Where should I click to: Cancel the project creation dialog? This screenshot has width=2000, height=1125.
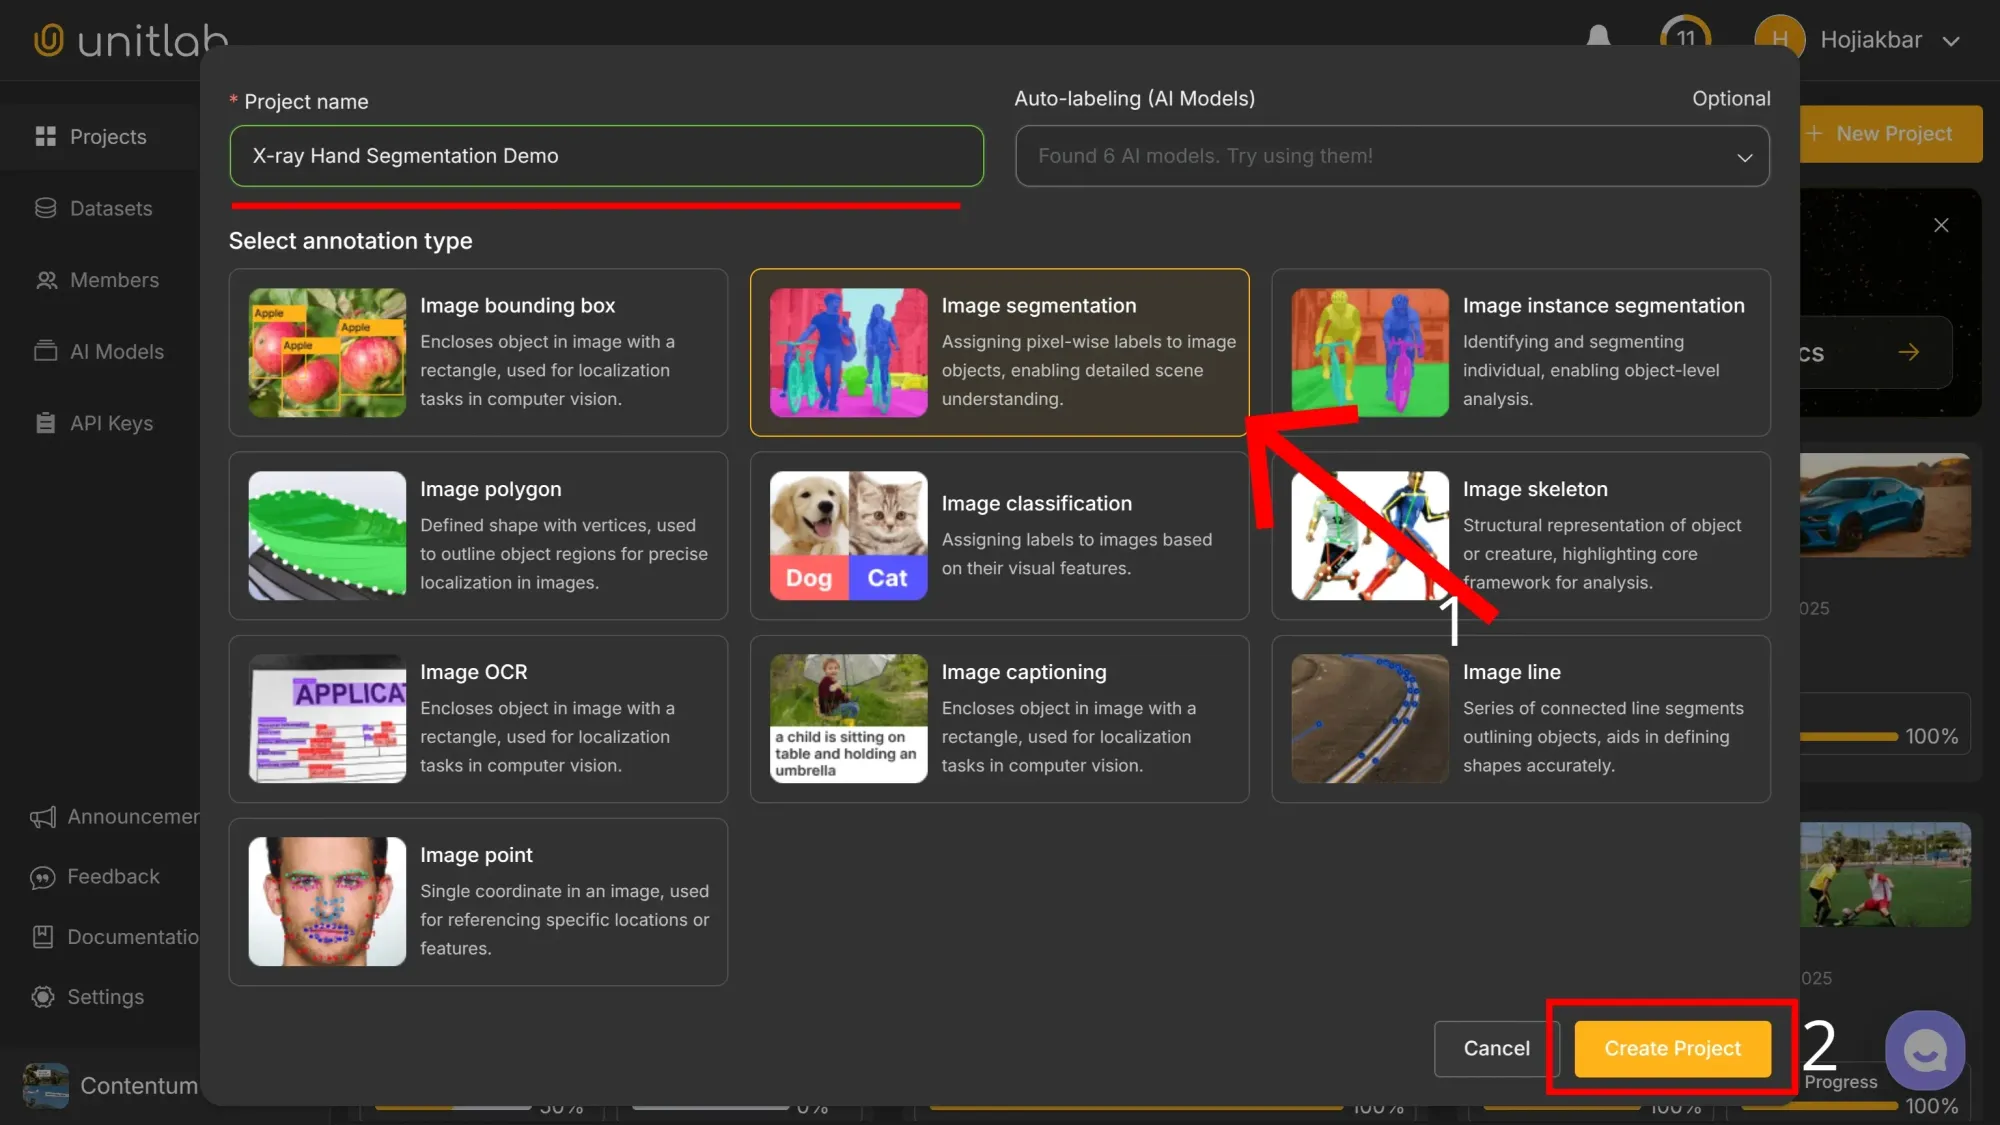click(x=1496, y=1048)
